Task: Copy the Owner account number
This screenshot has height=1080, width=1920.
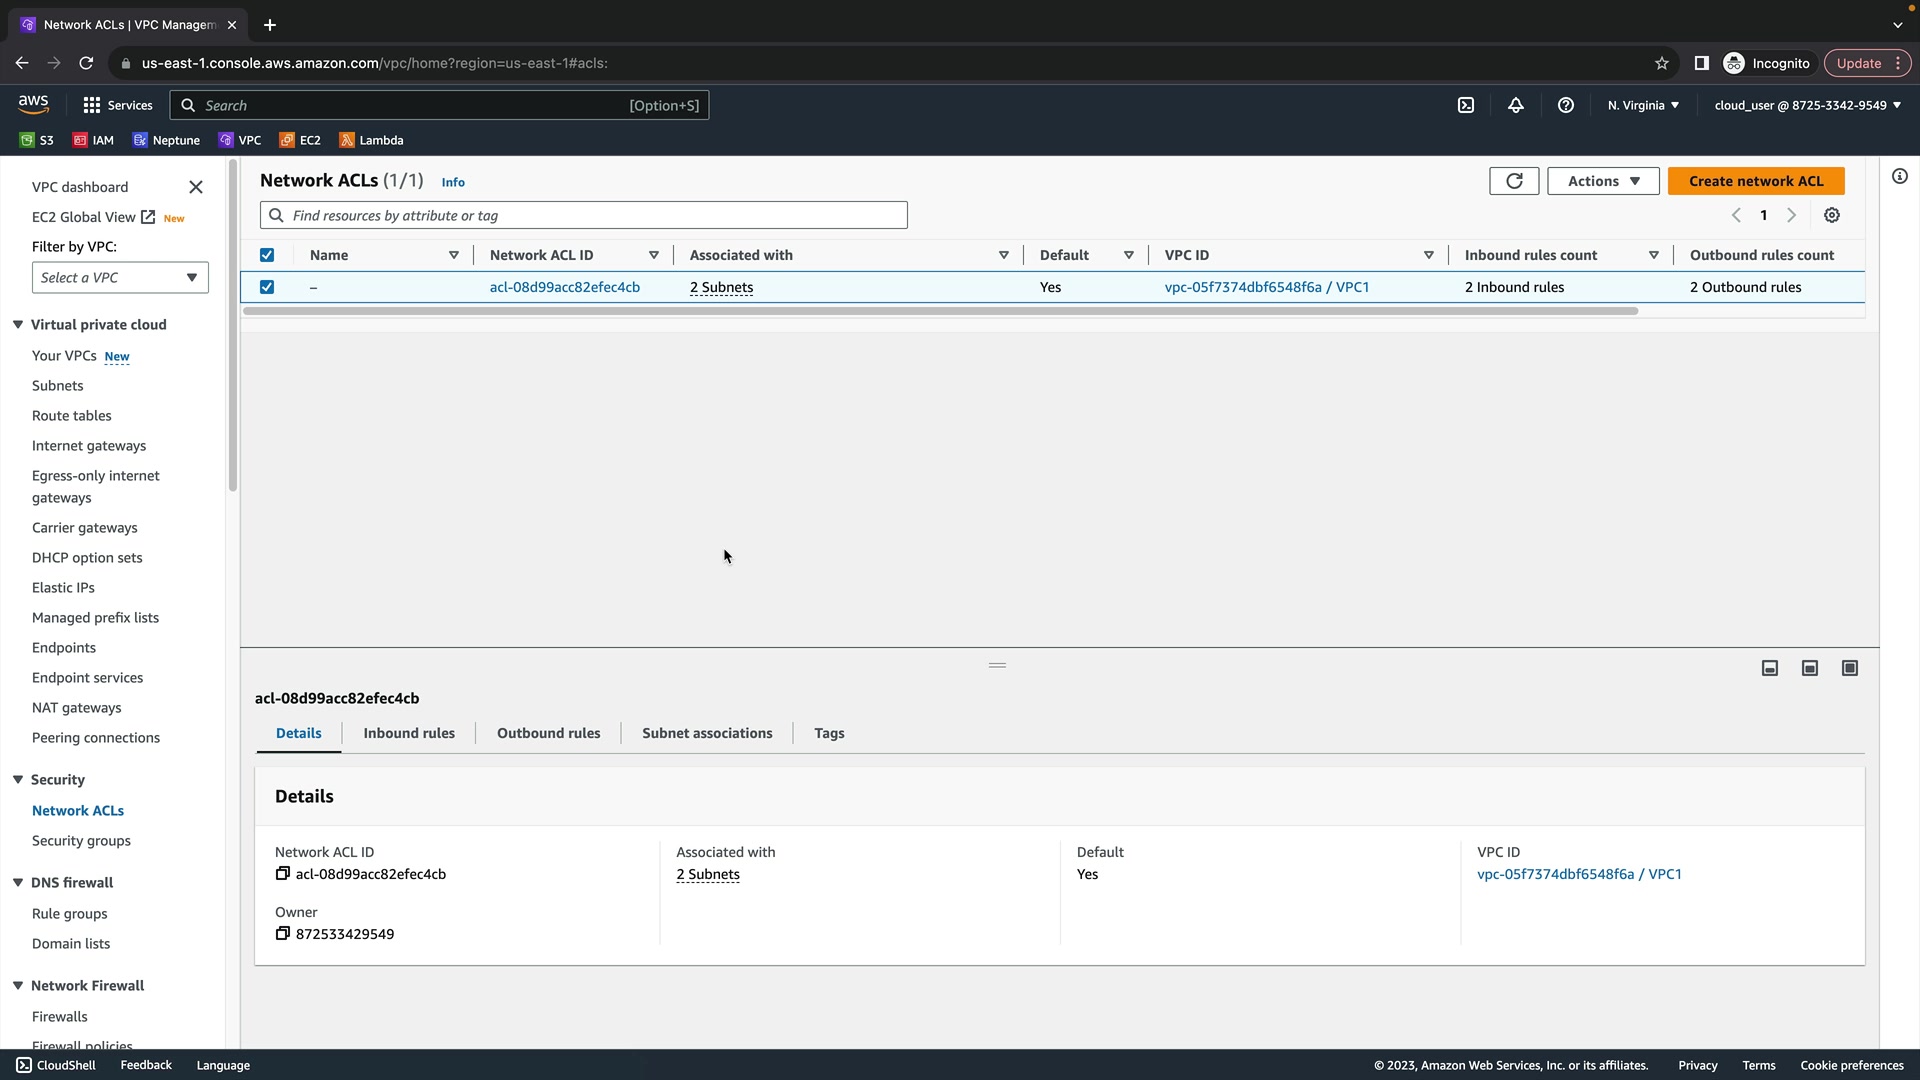Action: [x=283, y=934]
